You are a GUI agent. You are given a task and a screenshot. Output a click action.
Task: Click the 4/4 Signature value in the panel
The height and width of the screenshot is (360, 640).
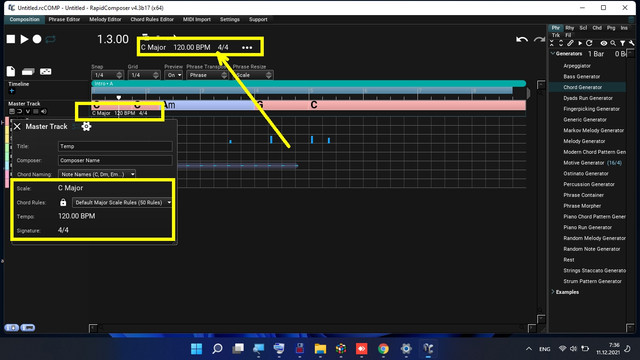[63, 230]
